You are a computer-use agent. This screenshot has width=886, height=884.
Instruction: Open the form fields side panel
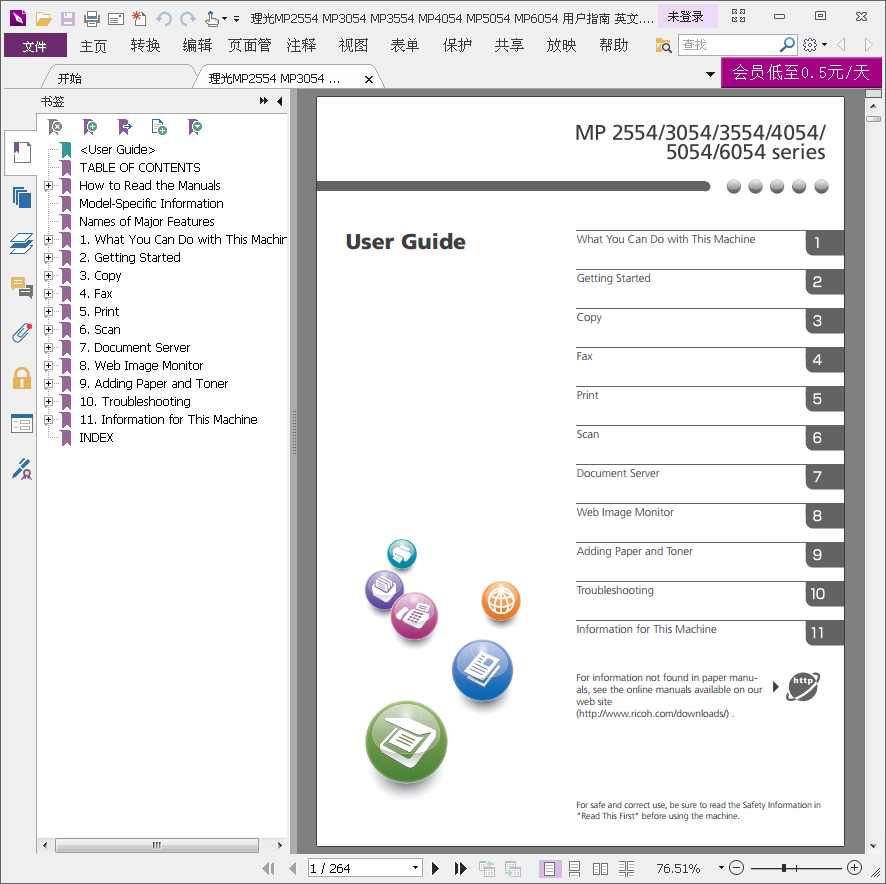[x=21, y=423]
